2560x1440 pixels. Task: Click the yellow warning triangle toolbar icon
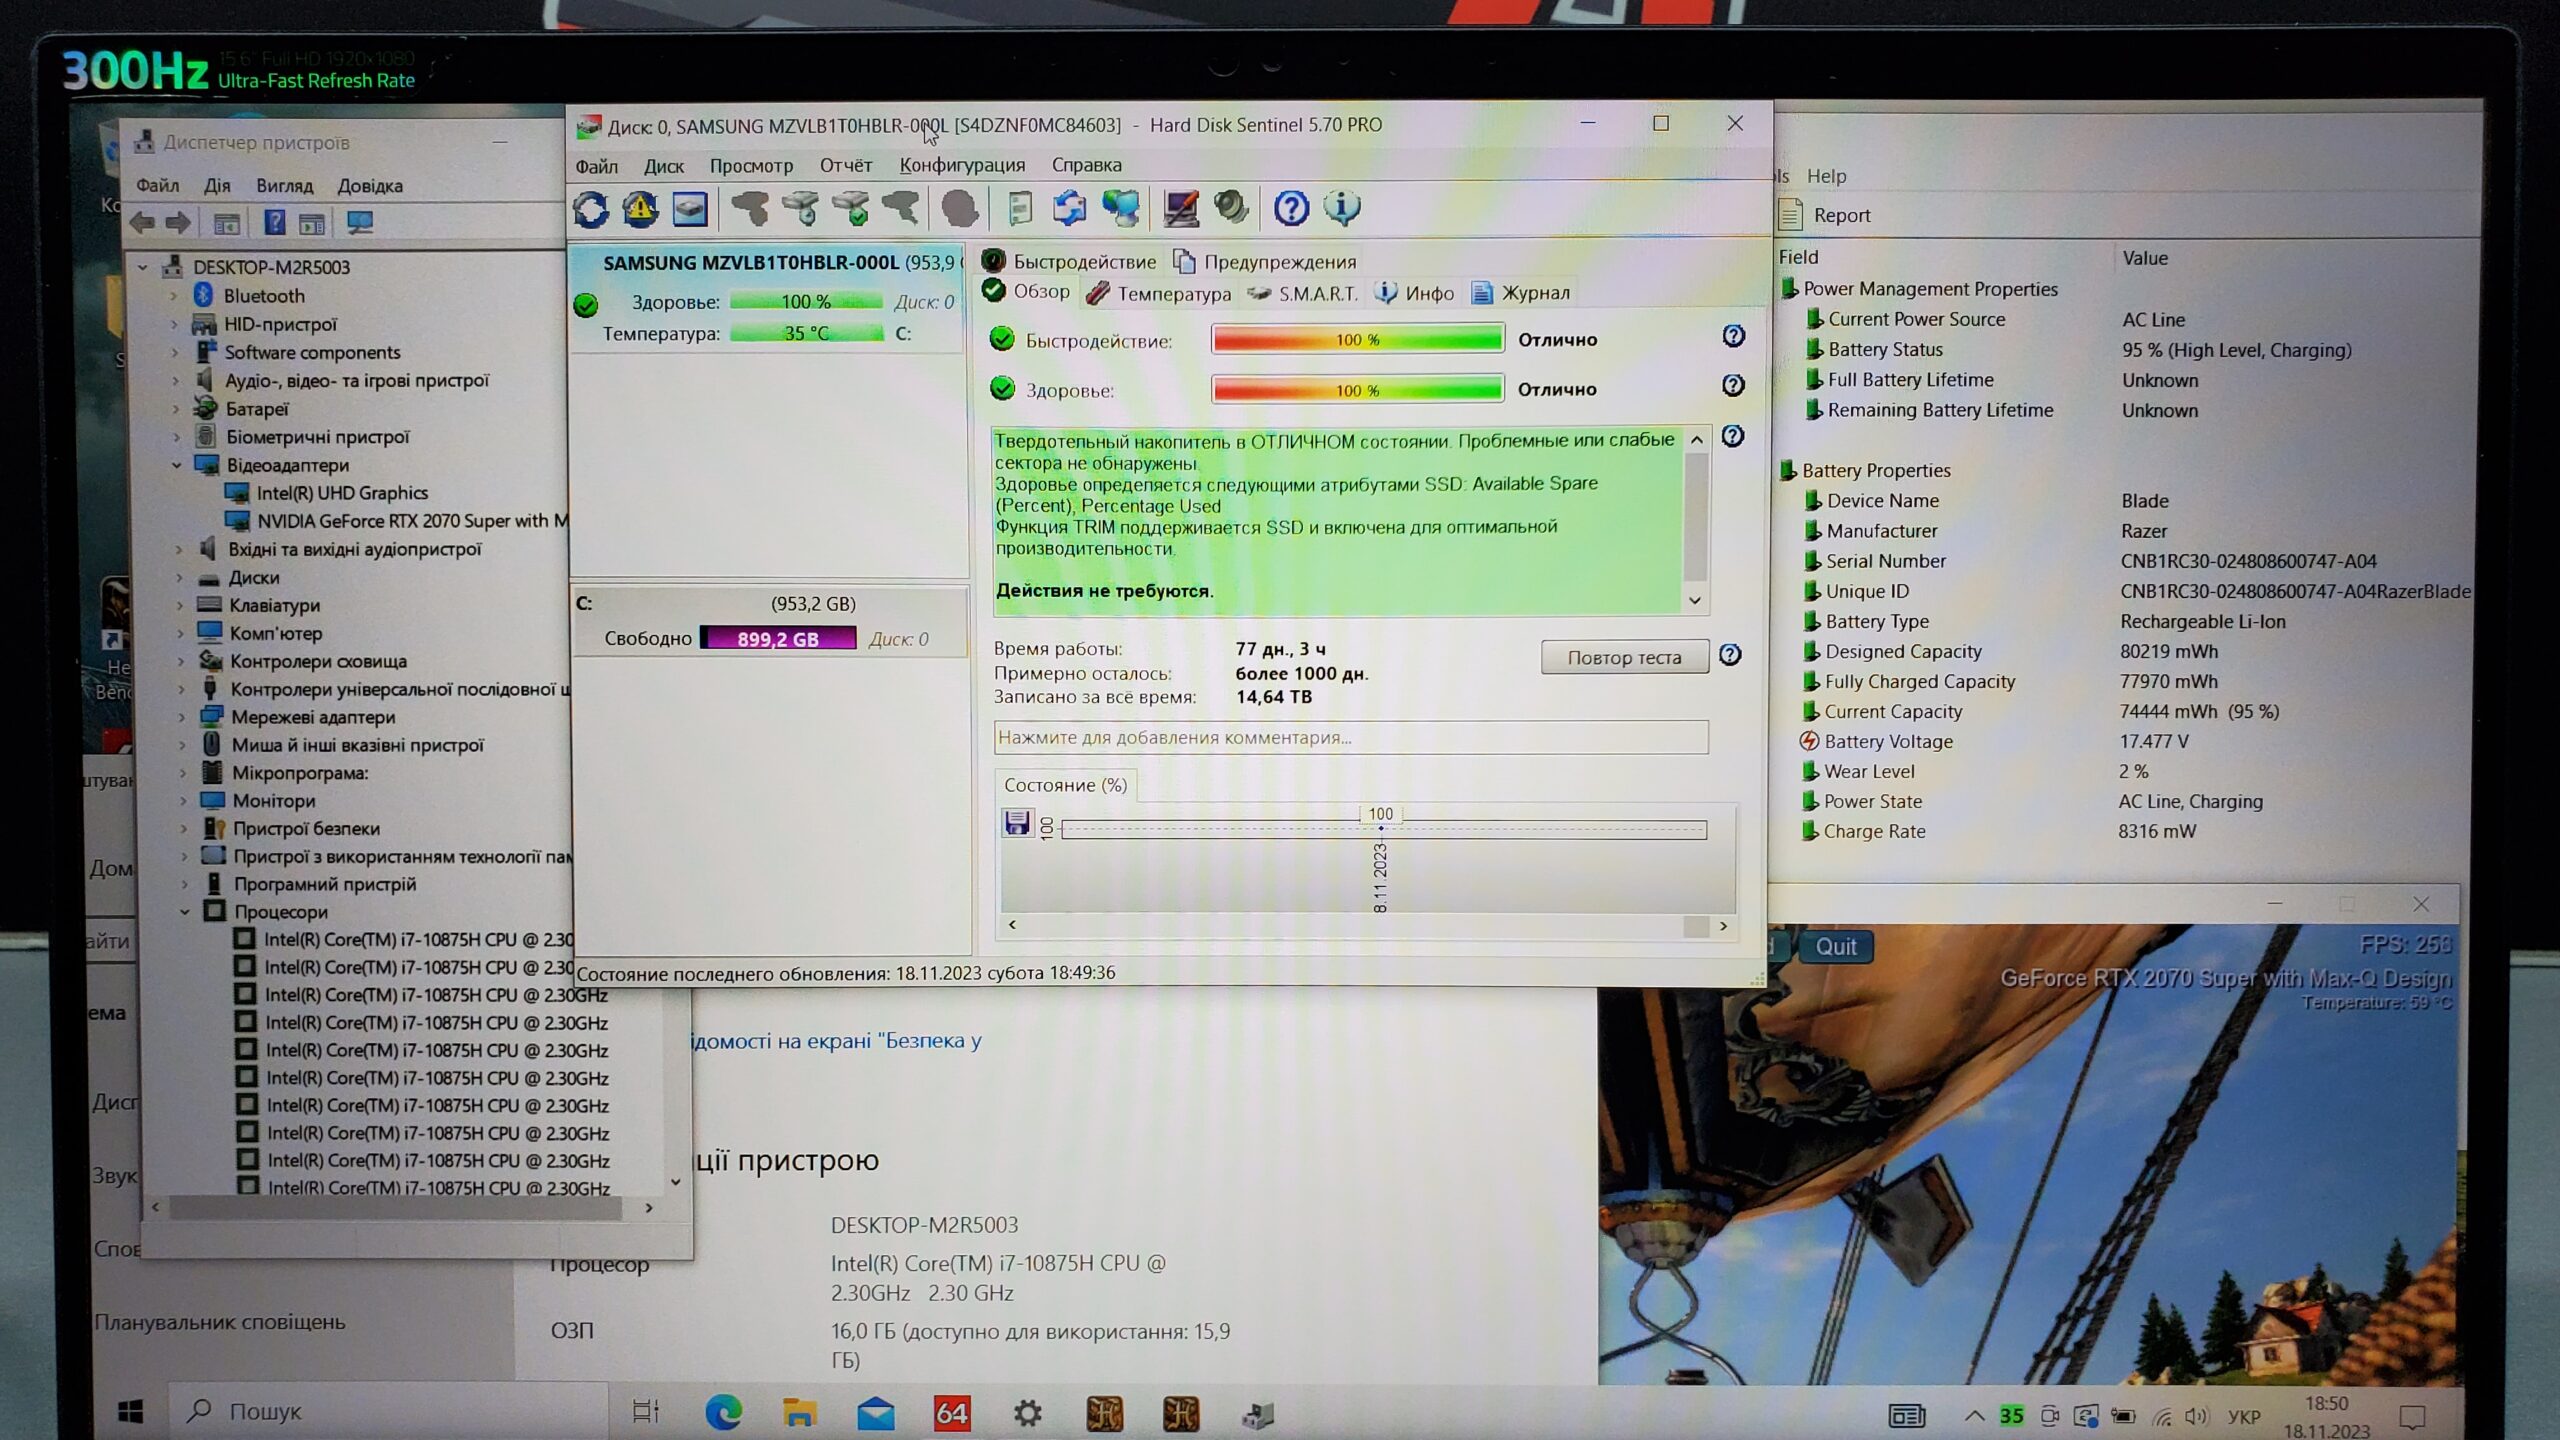click(x=640, y=209)
